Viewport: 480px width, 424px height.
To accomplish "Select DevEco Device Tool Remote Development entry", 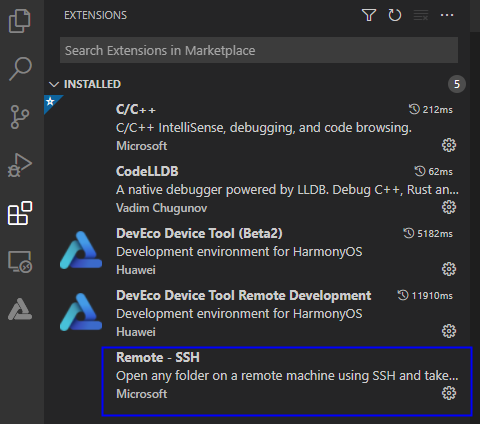I will (x=257, y=313).
